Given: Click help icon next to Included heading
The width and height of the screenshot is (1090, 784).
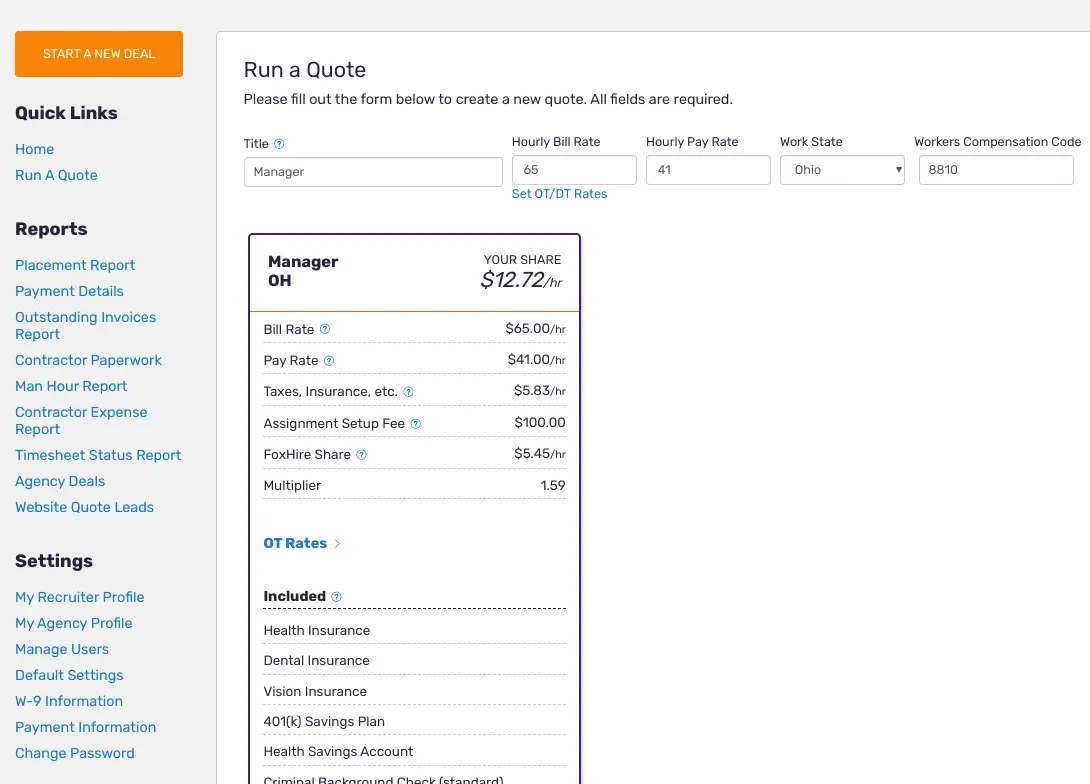Looking at the screenshot, I should tap(336, 597).
